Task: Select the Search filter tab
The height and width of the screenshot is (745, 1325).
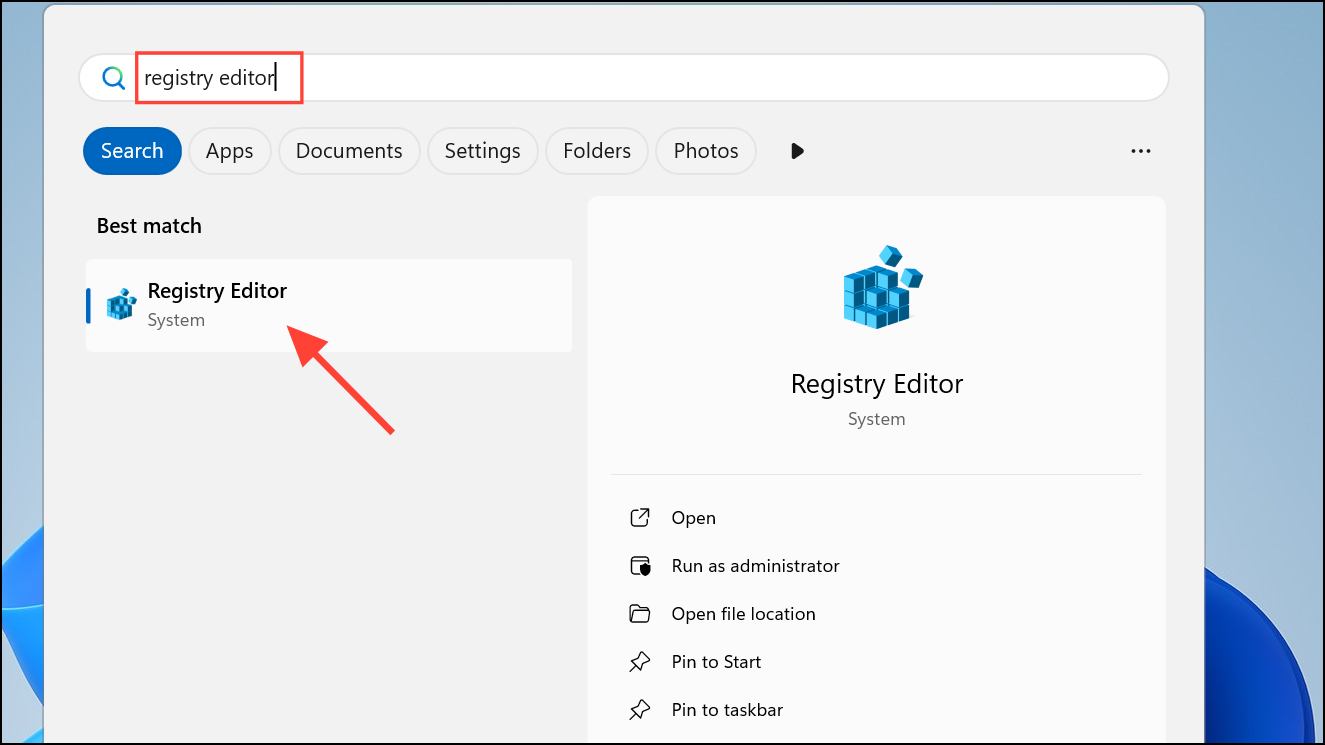Action: [132, 151]
